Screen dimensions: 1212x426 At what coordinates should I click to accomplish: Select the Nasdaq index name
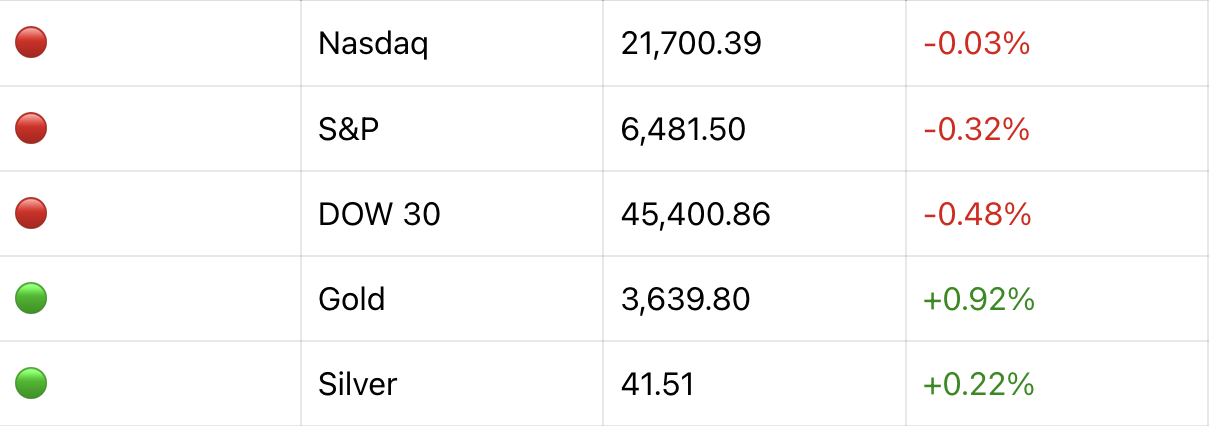[373, 44]
